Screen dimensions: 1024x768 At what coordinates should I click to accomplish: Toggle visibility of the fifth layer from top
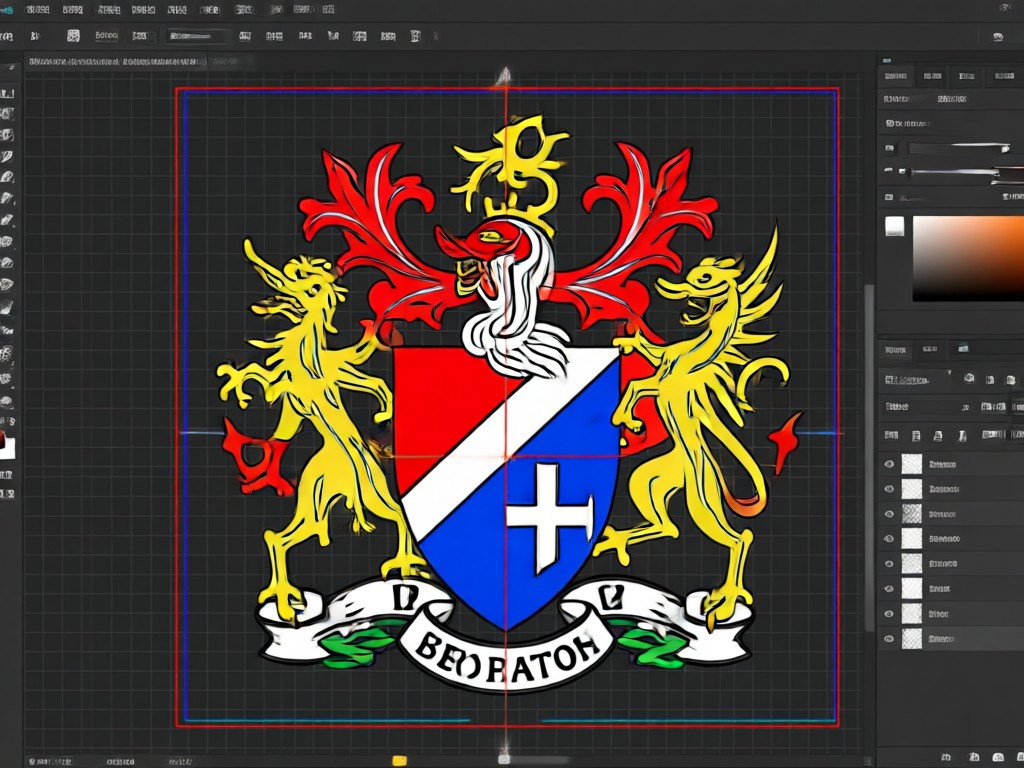889,564
